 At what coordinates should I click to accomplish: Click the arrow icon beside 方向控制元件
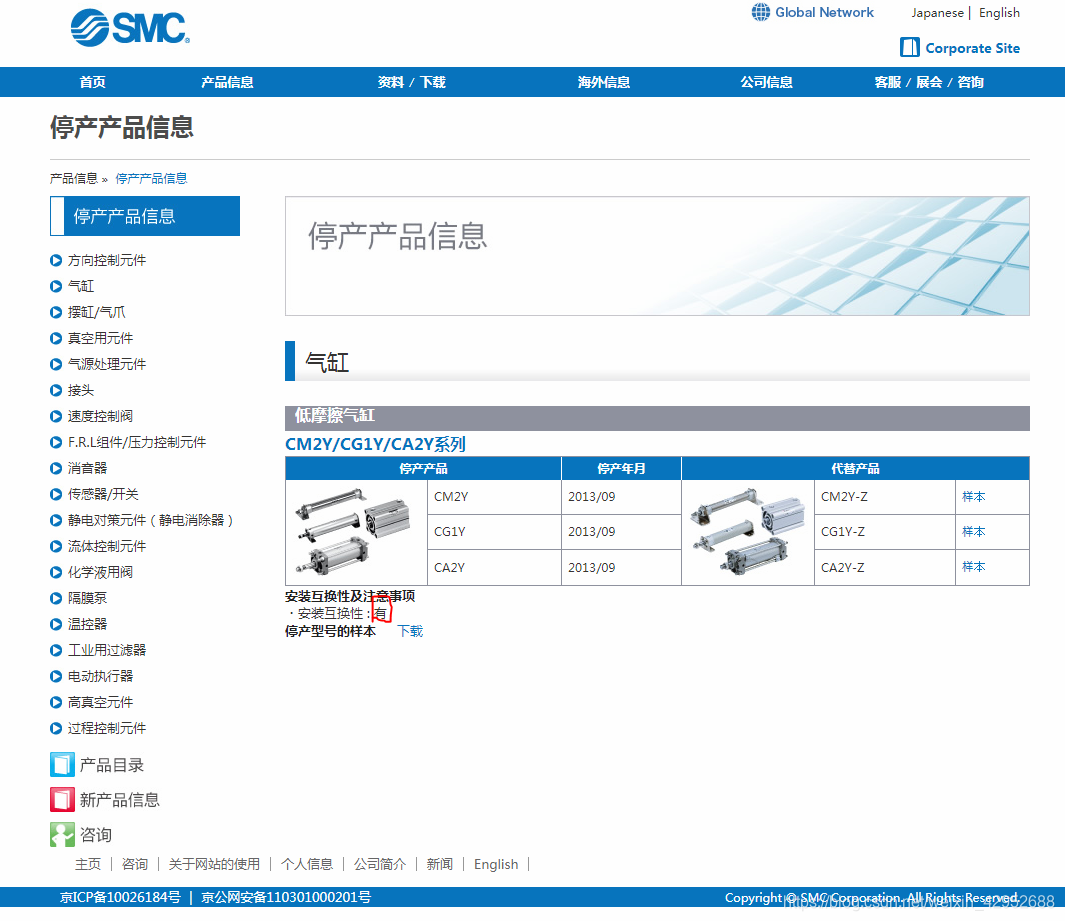coord(56,260)
